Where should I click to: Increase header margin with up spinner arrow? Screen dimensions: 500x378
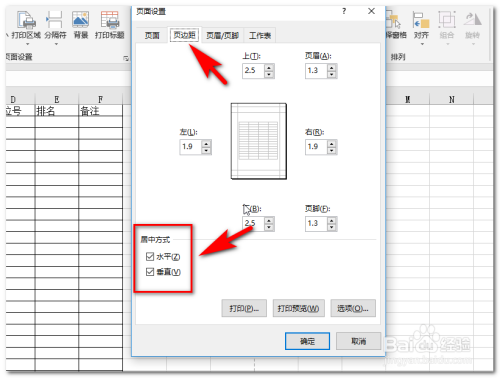pos(332,67)
